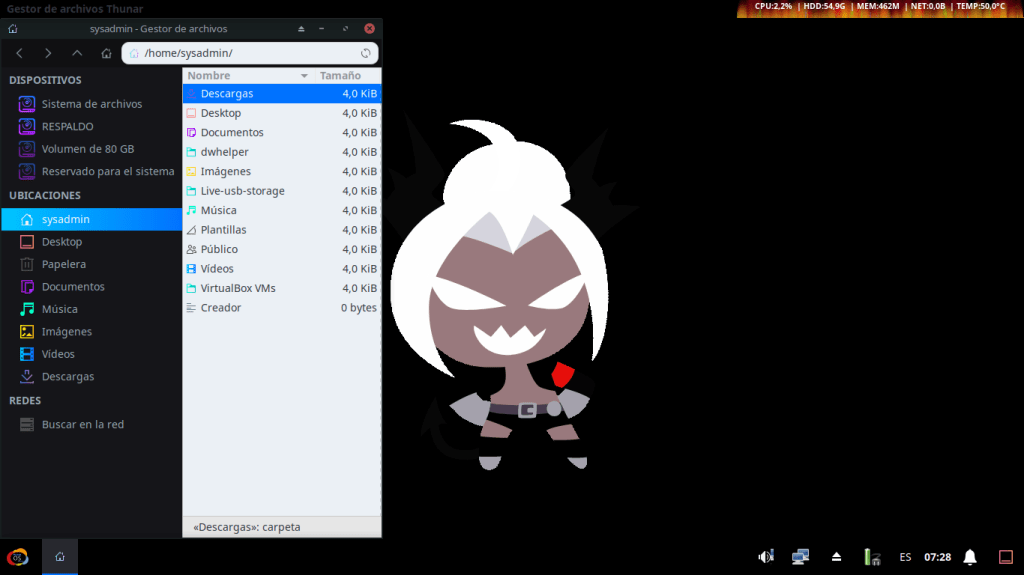Image resolution: width=1024 pixels, height=575 pixels.
Task: Sort files by the Tamaño column
Action: pyautogui.click(x=340, y=76)
